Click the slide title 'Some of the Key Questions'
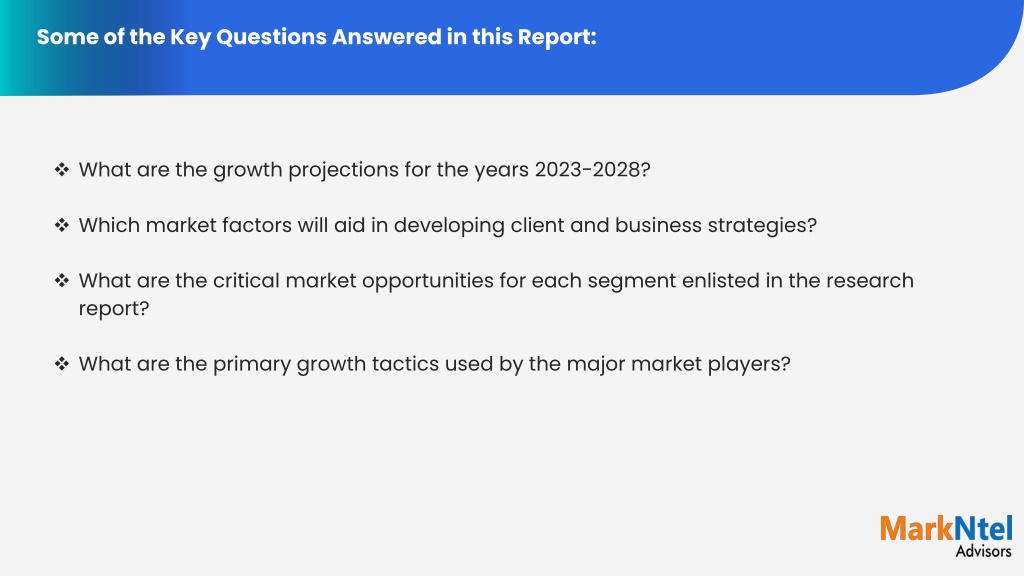The height and width of the screenshot is (576, 1024). [x=316, y=37]
